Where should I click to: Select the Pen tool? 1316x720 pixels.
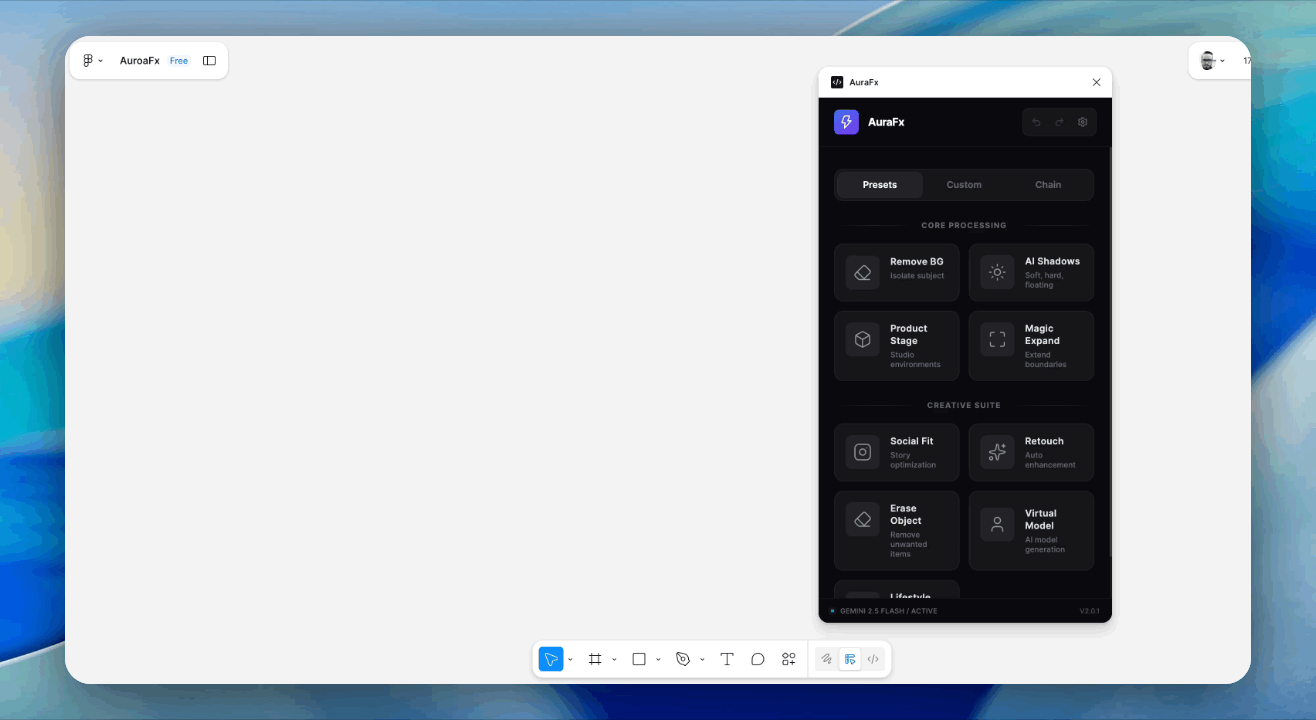(683, 659)
